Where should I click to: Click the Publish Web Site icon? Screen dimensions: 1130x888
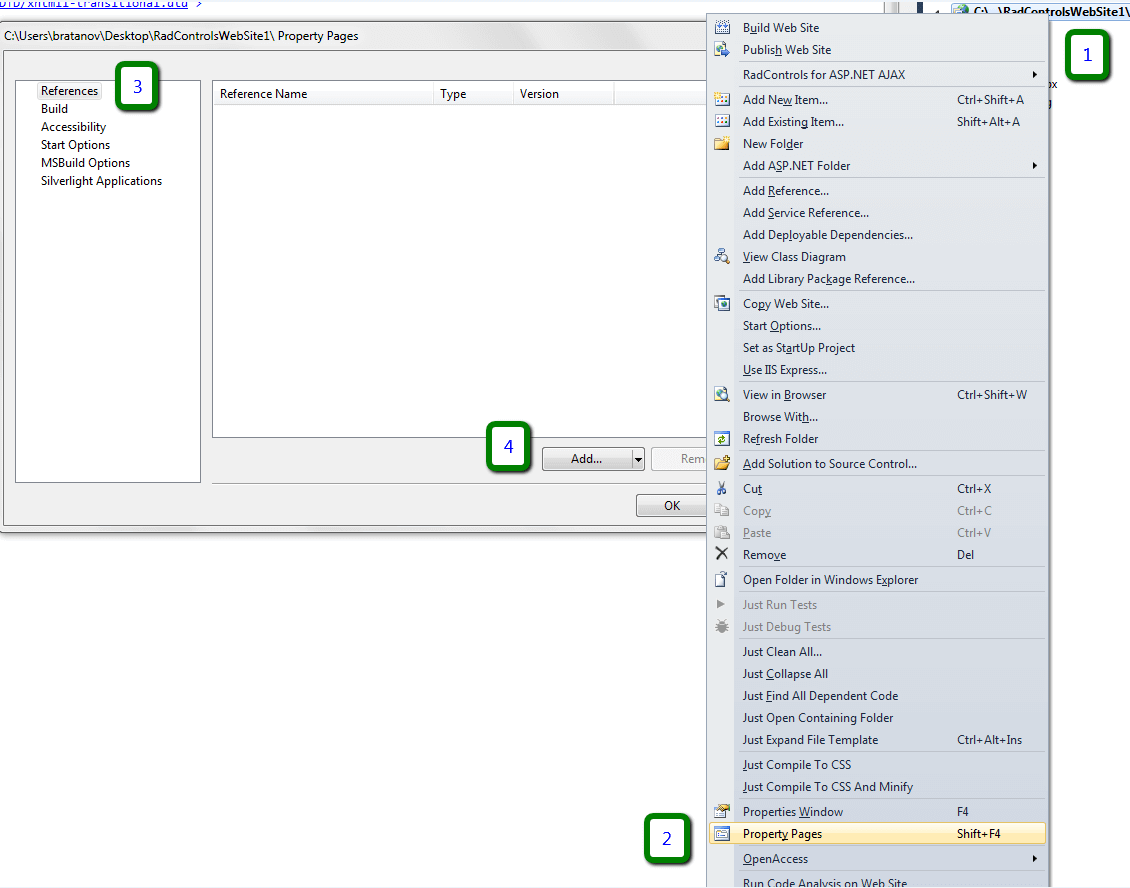[722, 50]
